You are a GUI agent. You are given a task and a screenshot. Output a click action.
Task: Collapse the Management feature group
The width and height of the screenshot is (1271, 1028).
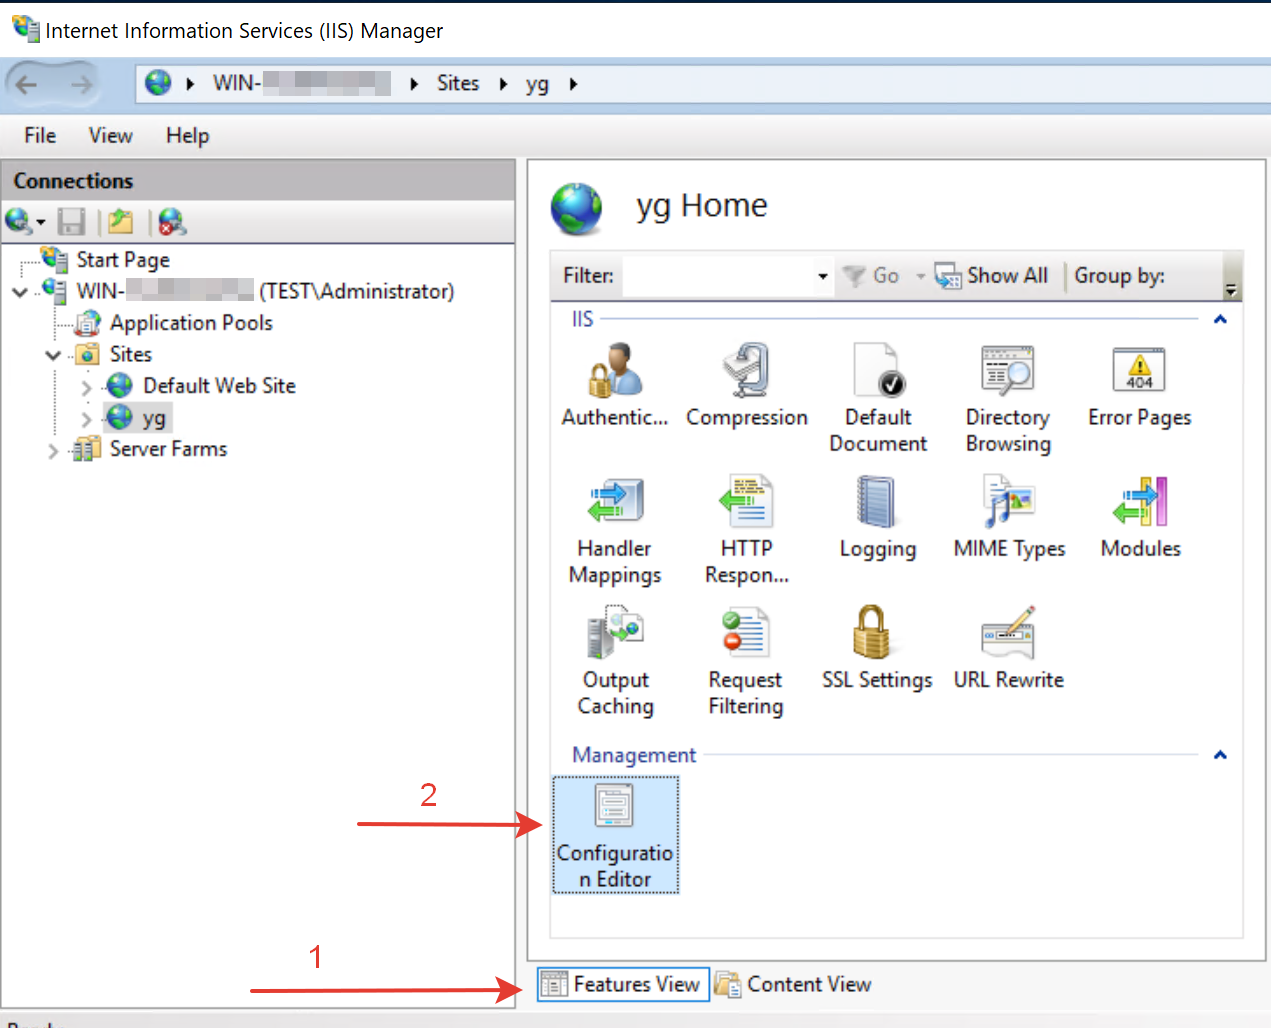1220,755
